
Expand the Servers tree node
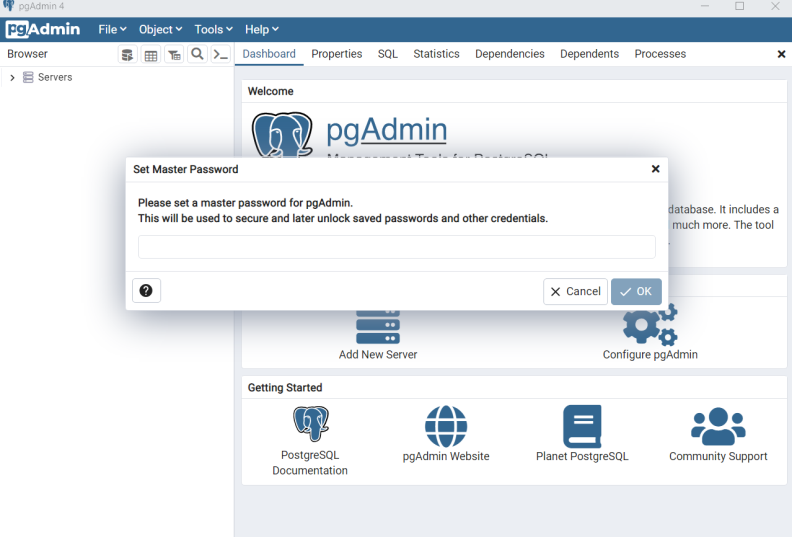coord(12,77)
